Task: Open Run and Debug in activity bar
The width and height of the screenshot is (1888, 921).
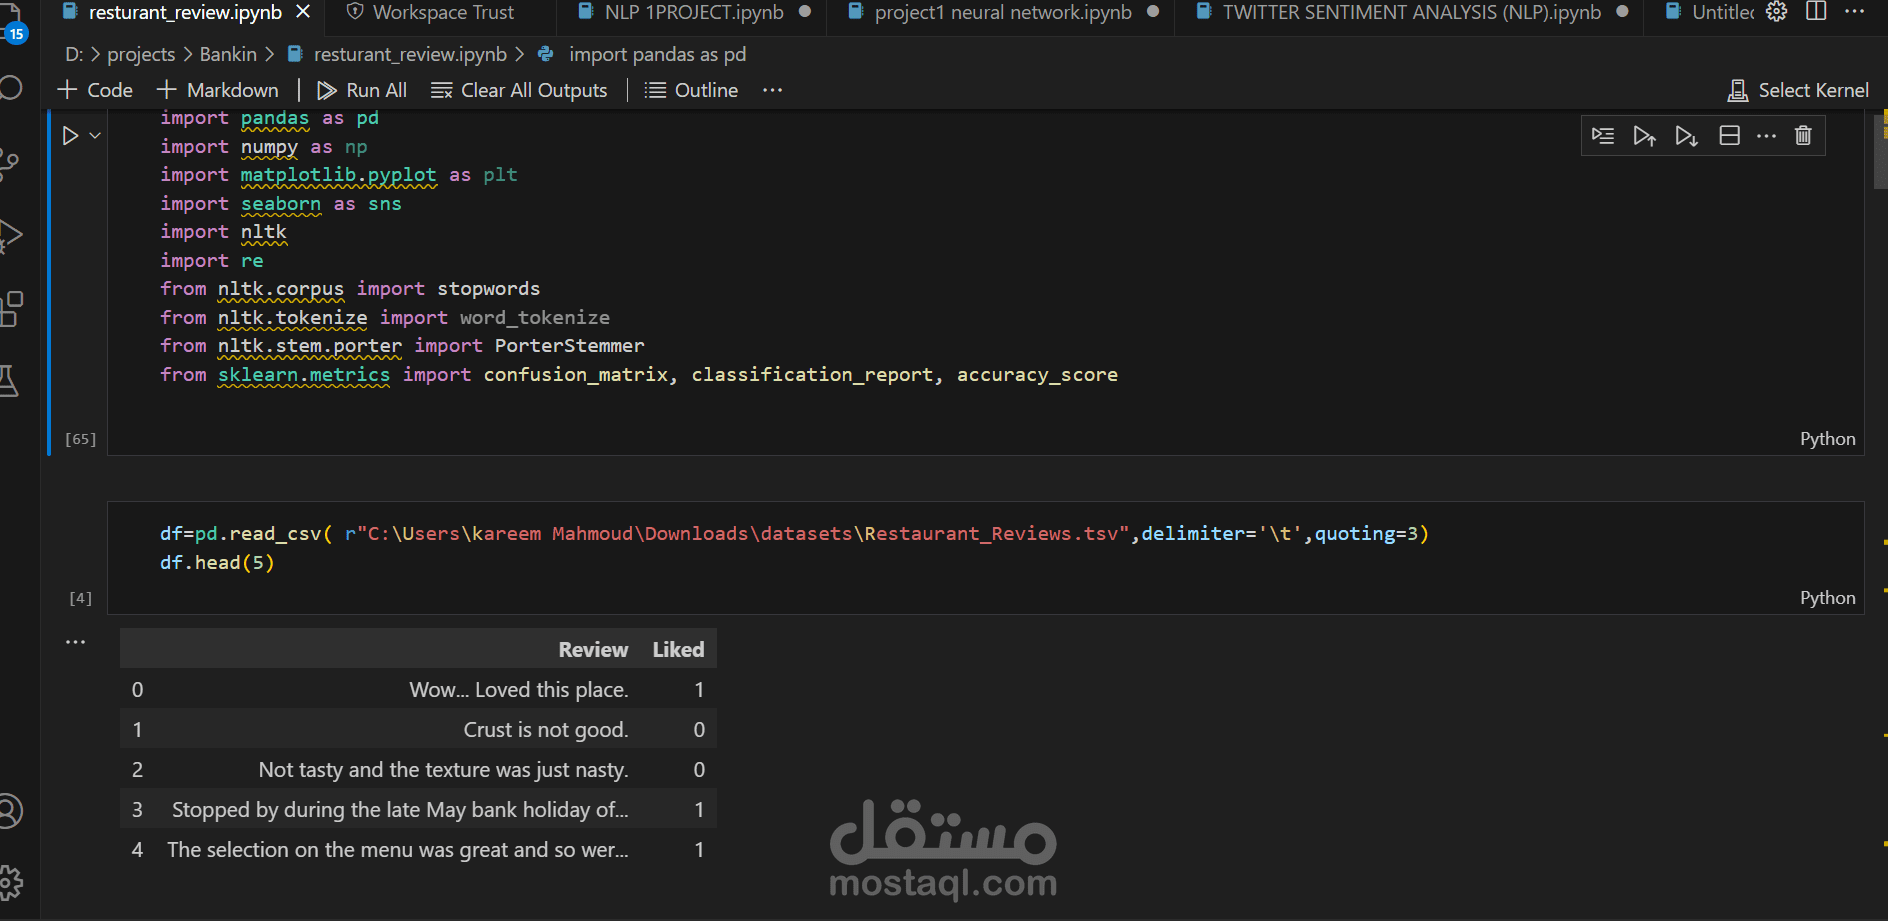Action: click(10, 236)
